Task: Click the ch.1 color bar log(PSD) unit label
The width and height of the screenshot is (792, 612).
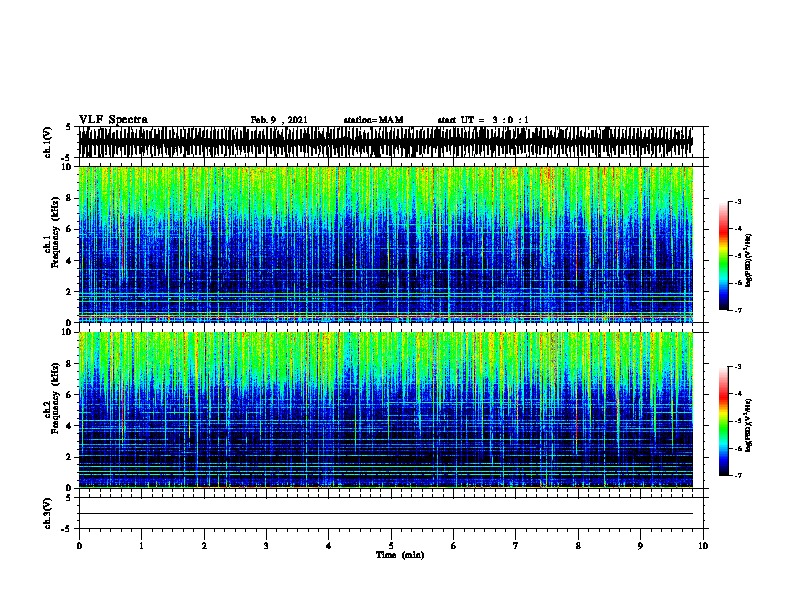Action: (x=748, y=260)
